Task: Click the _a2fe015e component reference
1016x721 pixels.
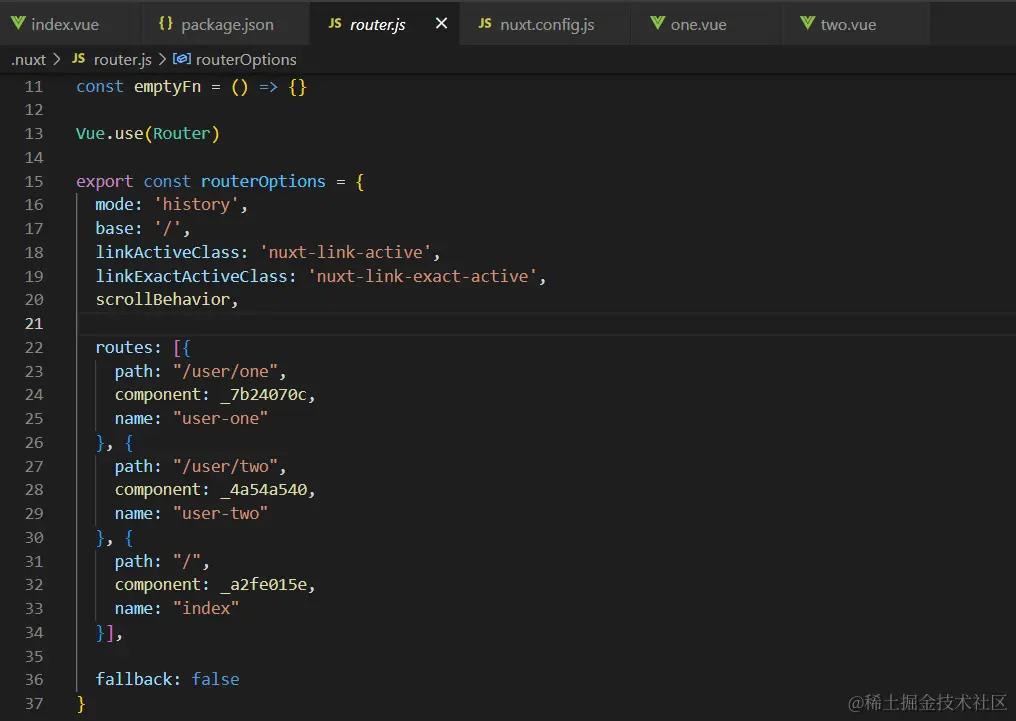Action: coord(264,585)
